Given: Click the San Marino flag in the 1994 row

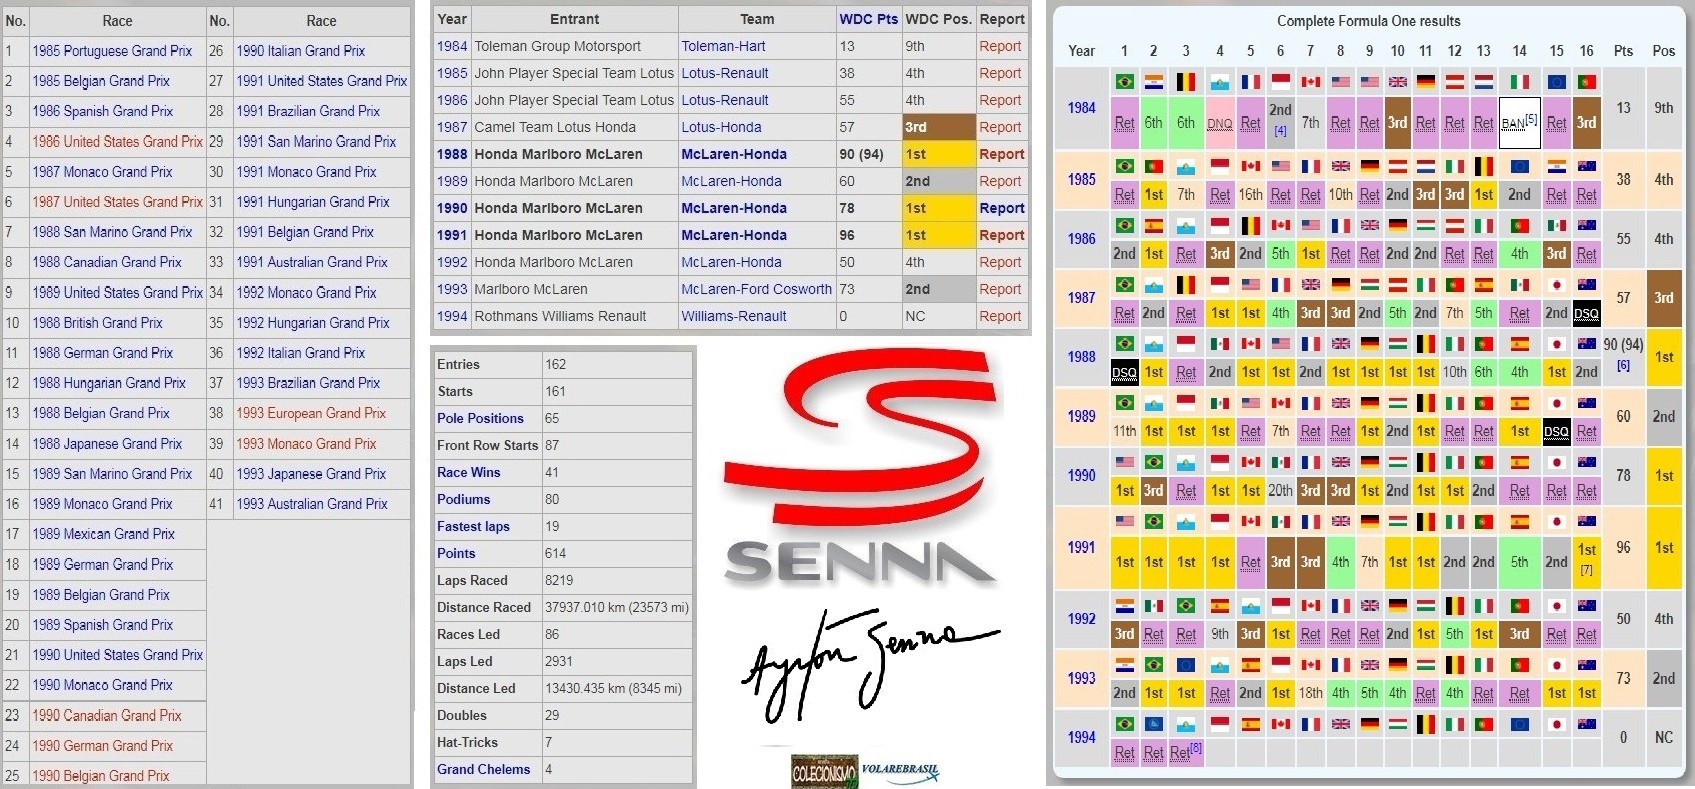Looking at the screenshot, I should tap(1186, 724).
